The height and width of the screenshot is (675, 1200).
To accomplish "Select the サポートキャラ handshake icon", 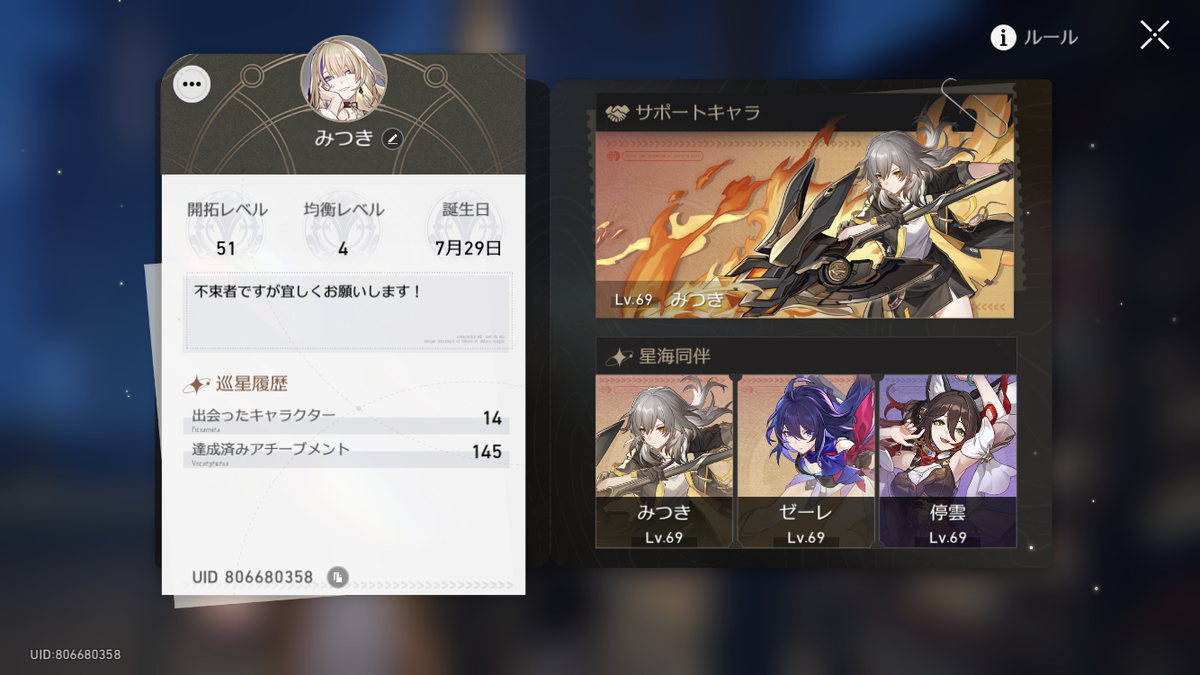I will click(617, 113).
